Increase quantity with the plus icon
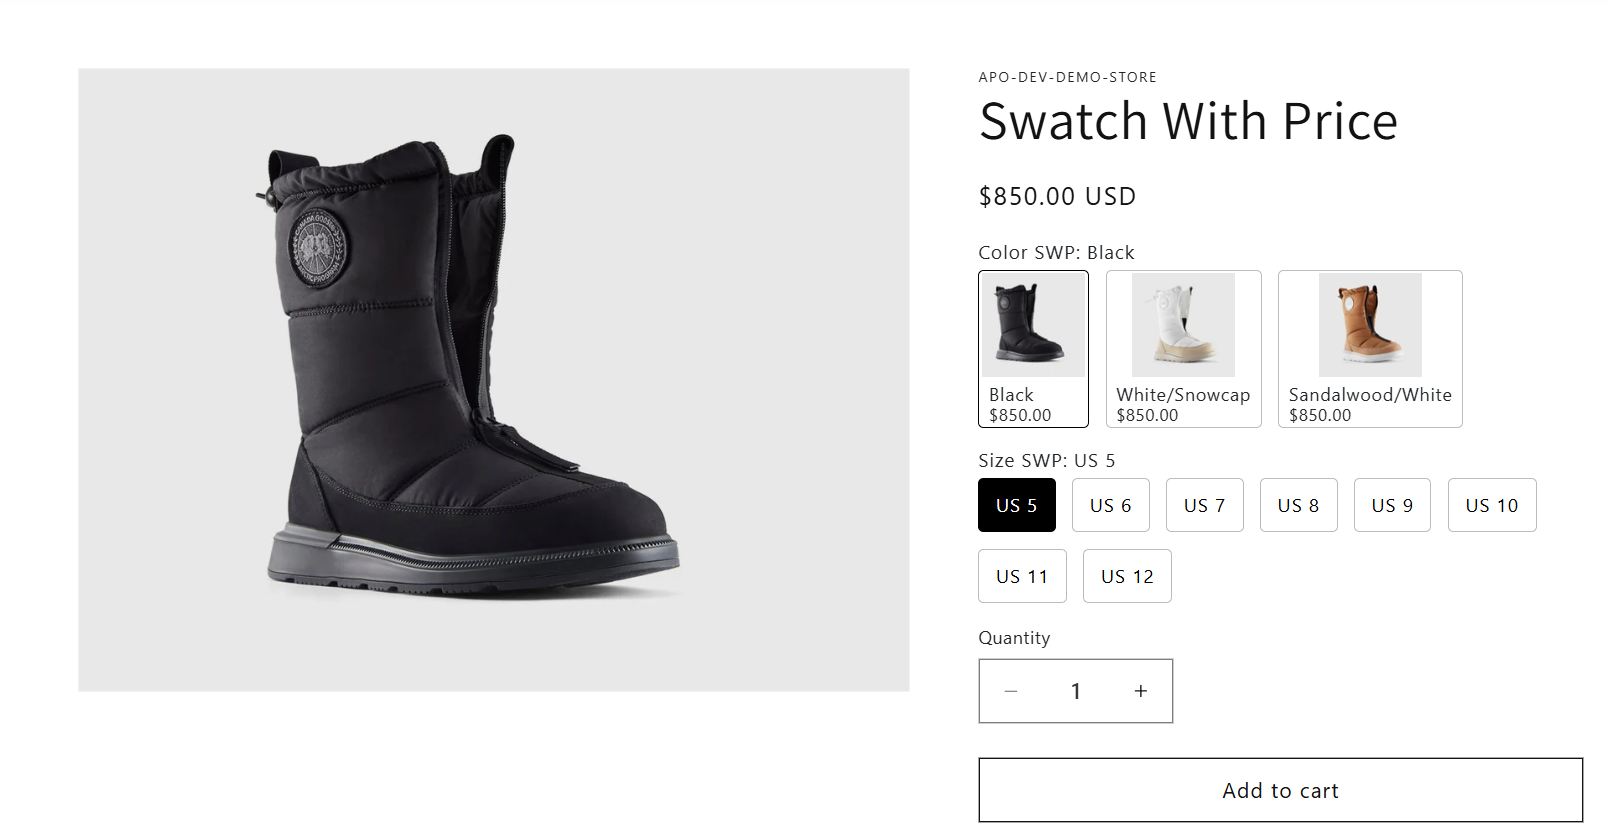1608x835 pixels. (1140, 691)
